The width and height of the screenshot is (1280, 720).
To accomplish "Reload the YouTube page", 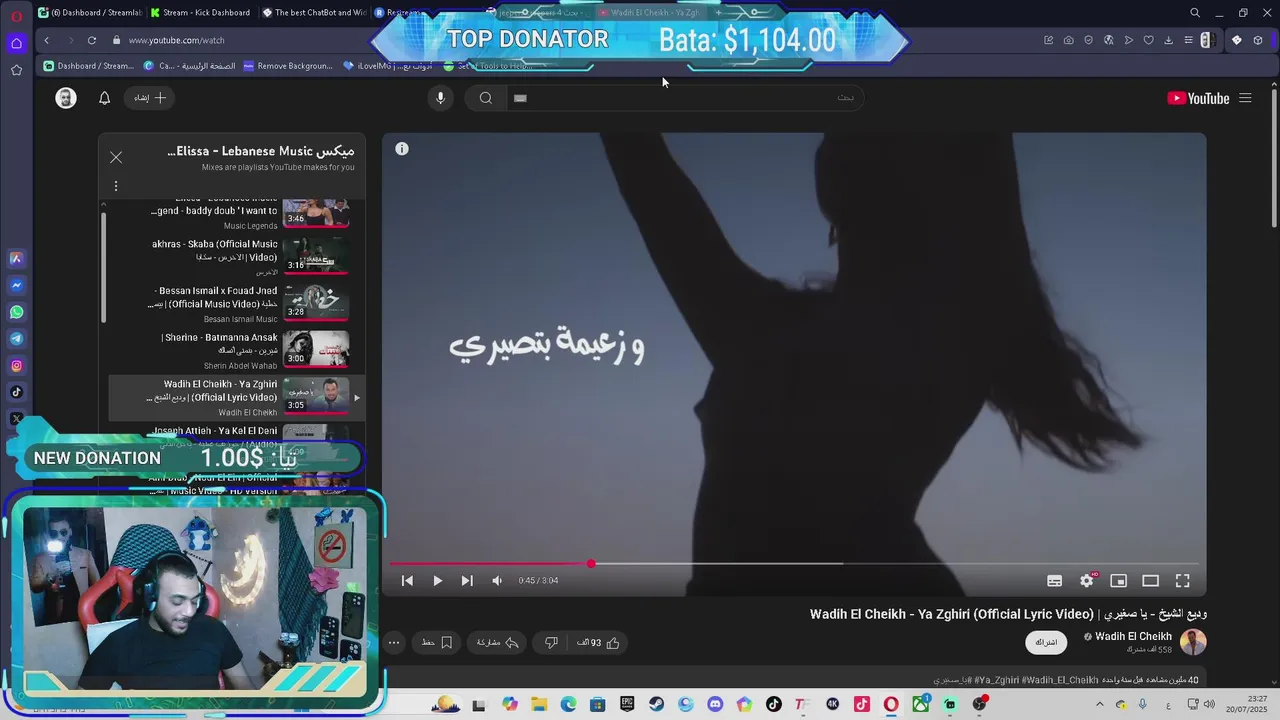I will [92, 40].
